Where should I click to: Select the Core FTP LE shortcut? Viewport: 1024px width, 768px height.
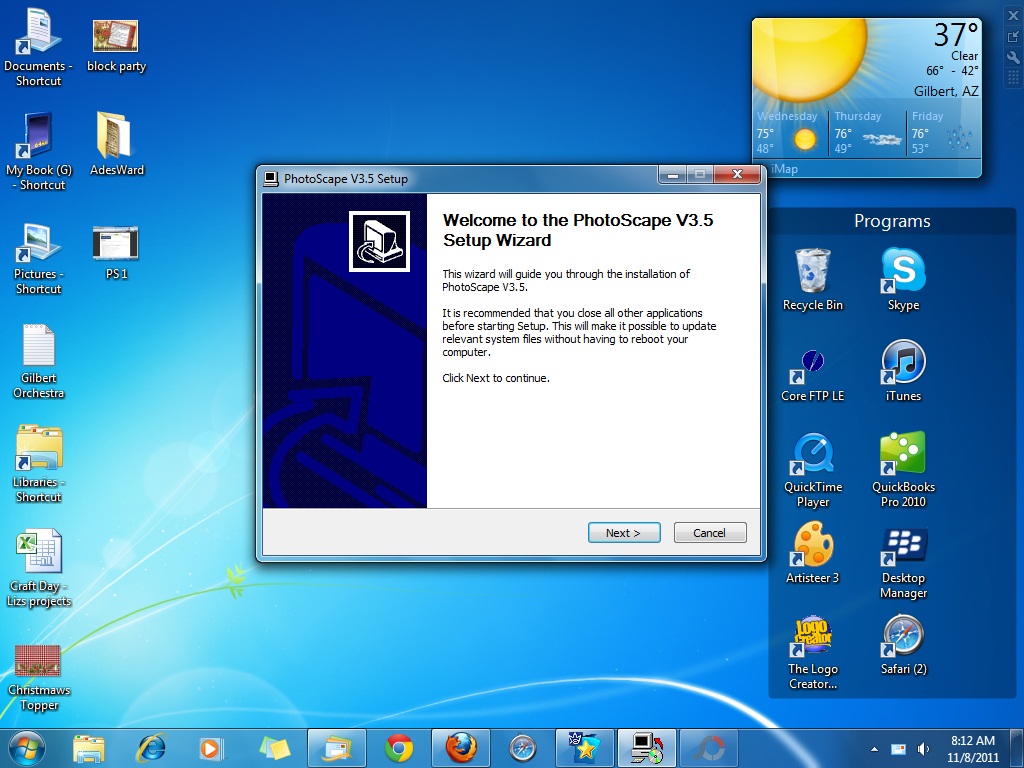pos(812,376)
